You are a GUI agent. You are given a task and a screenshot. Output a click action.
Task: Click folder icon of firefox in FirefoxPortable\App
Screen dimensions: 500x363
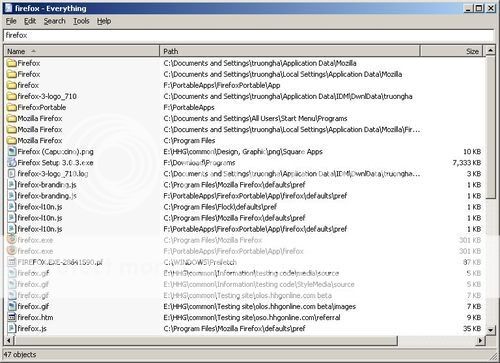pos(12,85)
